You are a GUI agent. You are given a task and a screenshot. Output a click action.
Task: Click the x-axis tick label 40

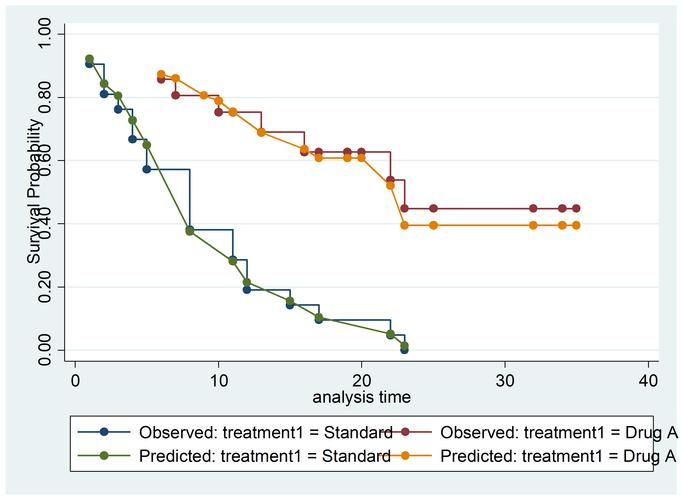point(647,380)
